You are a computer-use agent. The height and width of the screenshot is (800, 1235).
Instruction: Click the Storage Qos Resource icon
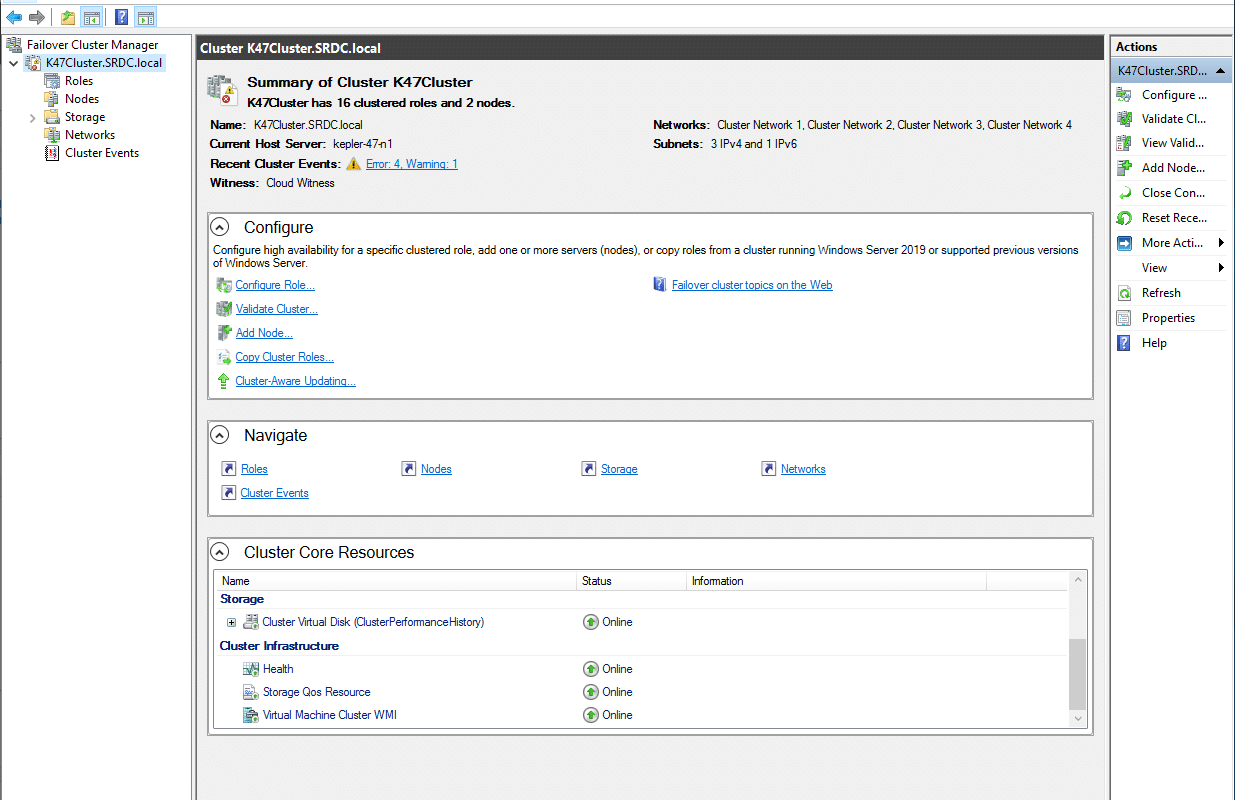point(251,692)
